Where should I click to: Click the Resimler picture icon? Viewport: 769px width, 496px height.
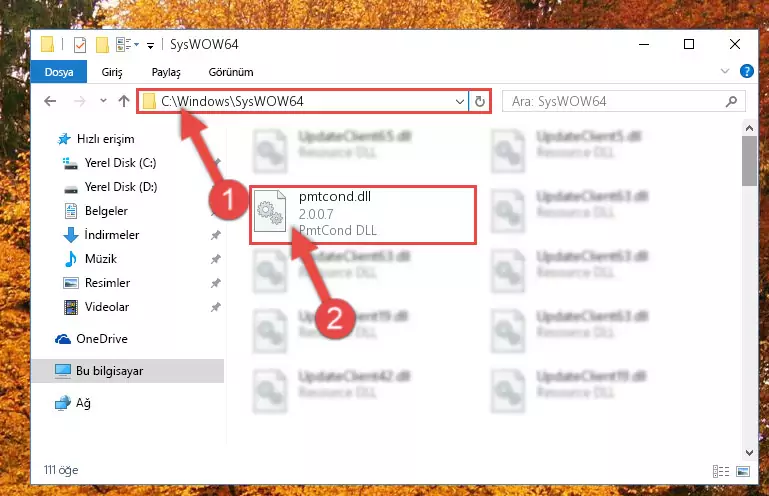(x=71, y=283)
